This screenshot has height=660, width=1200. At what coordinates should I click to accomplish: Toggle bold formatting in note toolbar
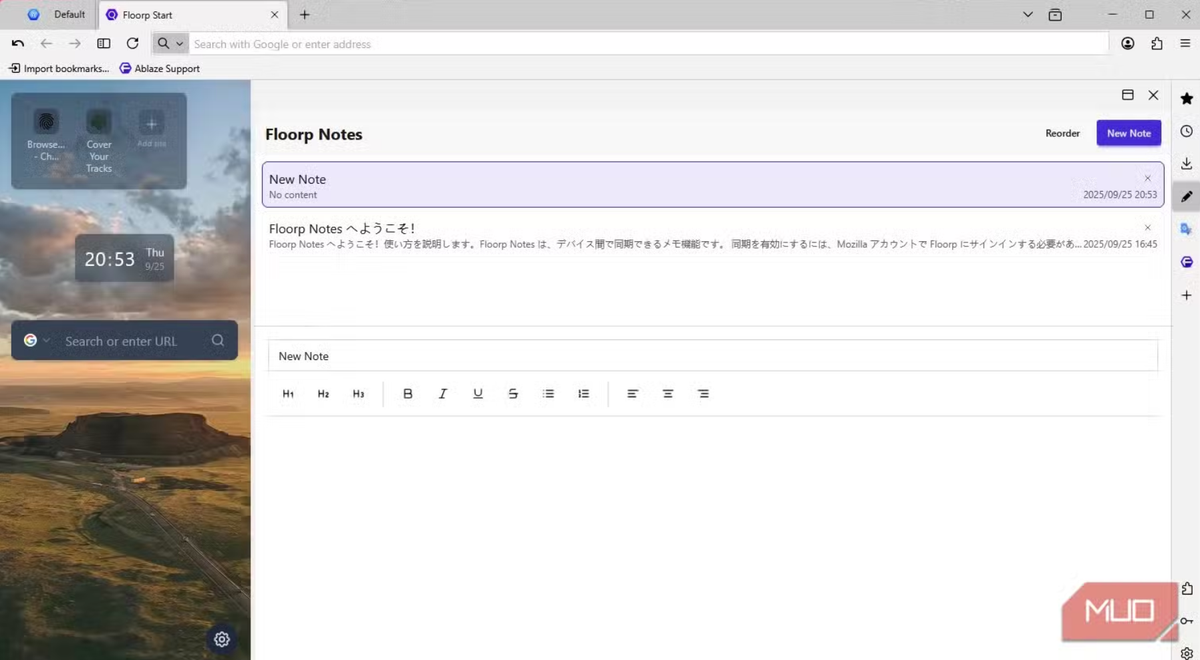click(408, 394)
